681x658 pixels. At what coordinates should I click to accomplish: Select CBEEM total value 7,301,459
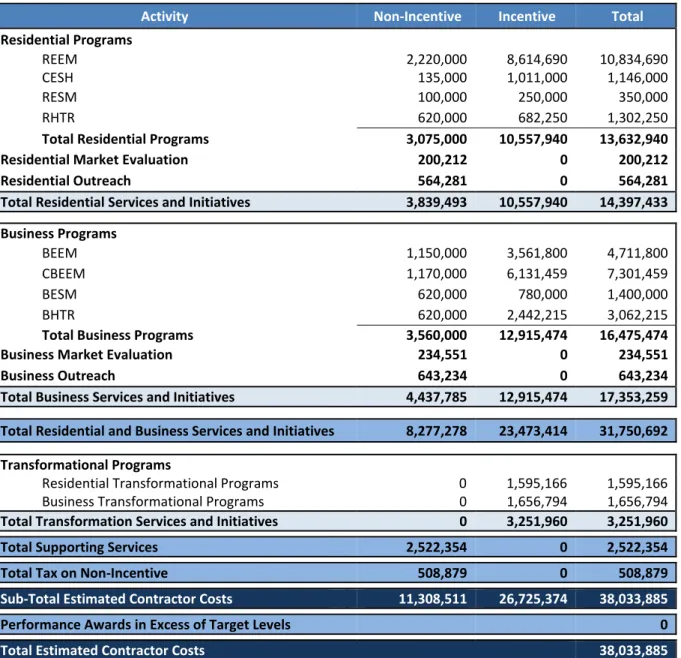pyautogui.click(x=637, y=274)
